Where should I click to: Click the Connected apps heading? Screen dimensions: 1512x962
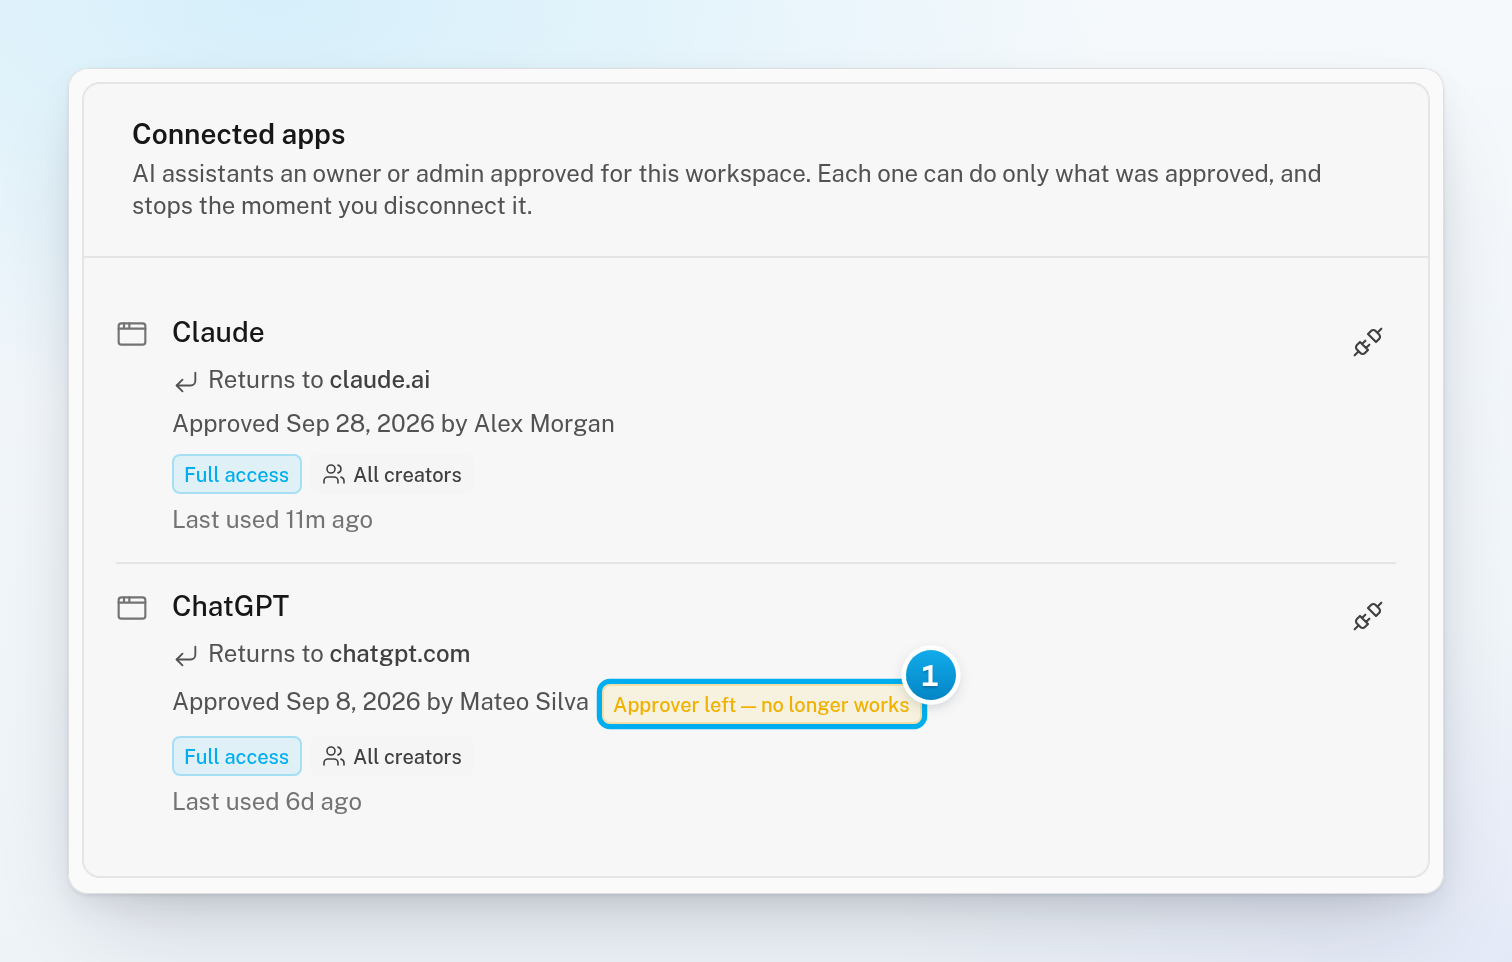[x=239, y=134]
